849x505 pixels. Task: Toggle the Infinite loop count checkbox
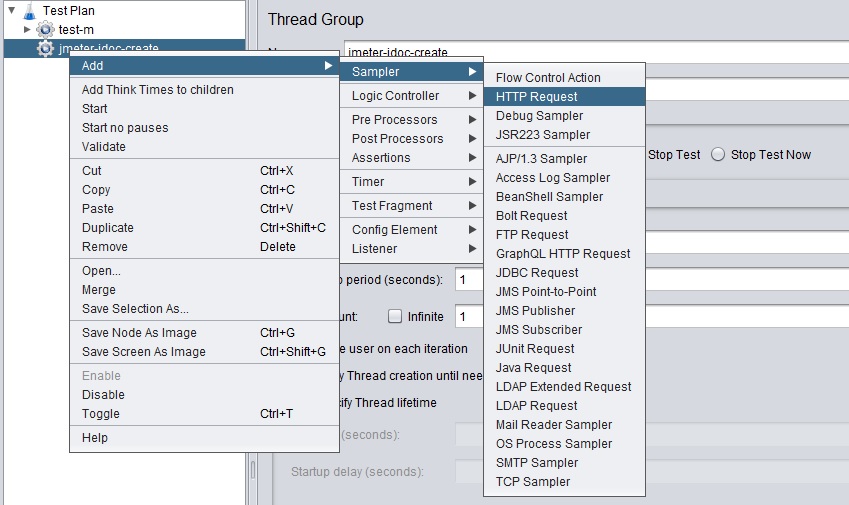(395, 317)
